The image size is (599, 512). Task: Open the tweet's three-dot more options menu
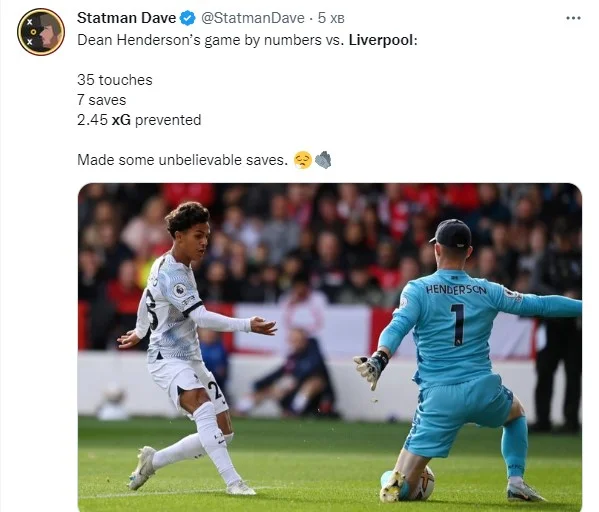[x=573, y=18]
